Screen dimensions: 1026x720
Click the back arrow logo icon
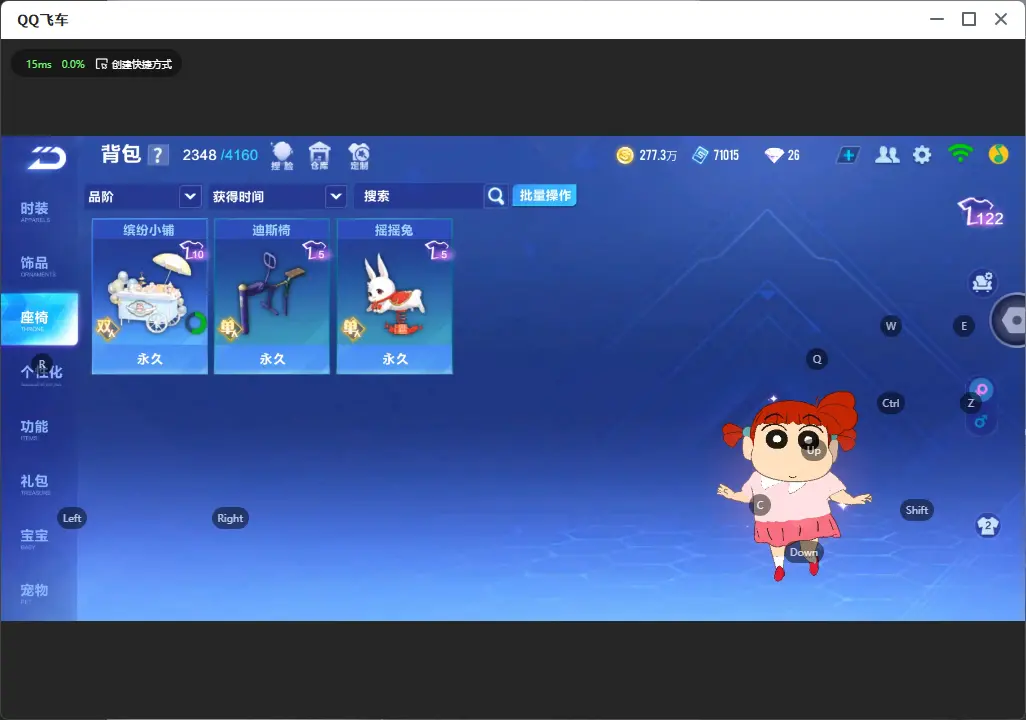(x=46, y=158)
